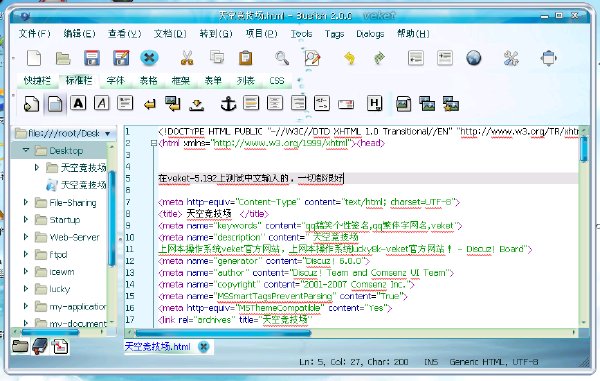Image resolution: width=600 pixels, height=381 pixels.
Task: Open preferences tools icon
Action: [x=511, y=58]
